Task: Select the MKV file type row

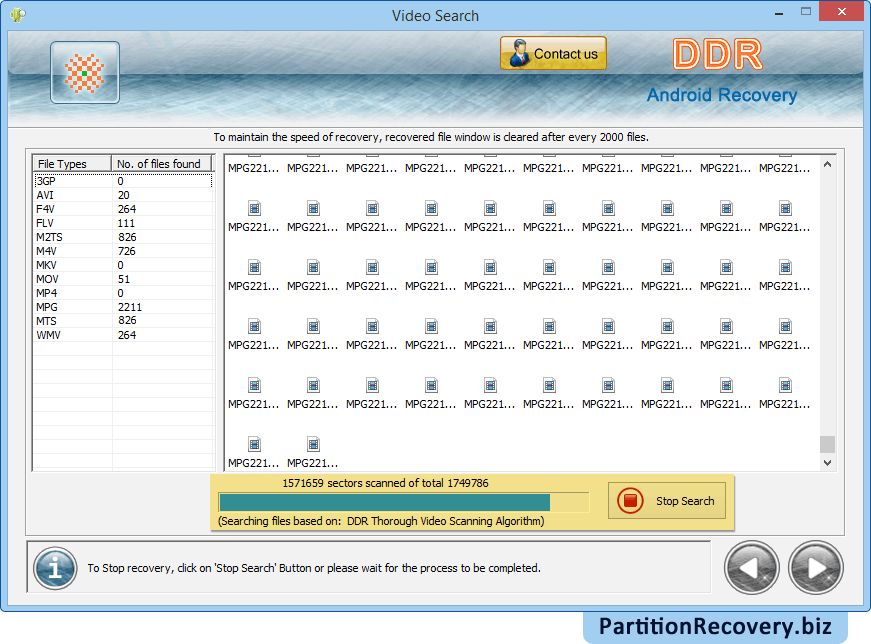Action: (x=123, y=265)
